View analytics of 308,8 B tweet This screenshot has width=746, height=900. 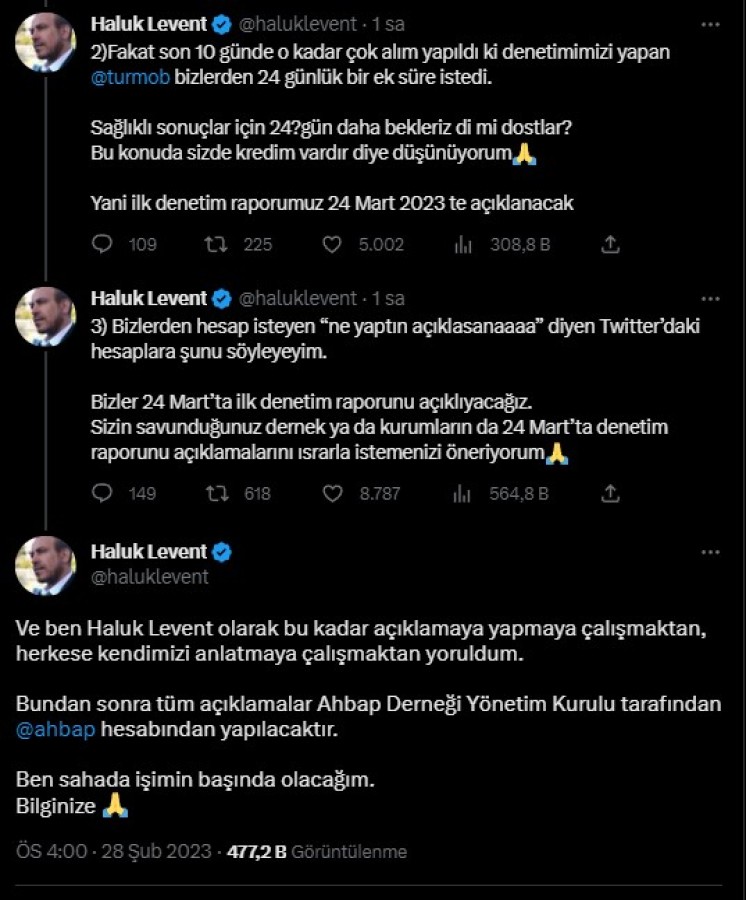tap(463, 244)
